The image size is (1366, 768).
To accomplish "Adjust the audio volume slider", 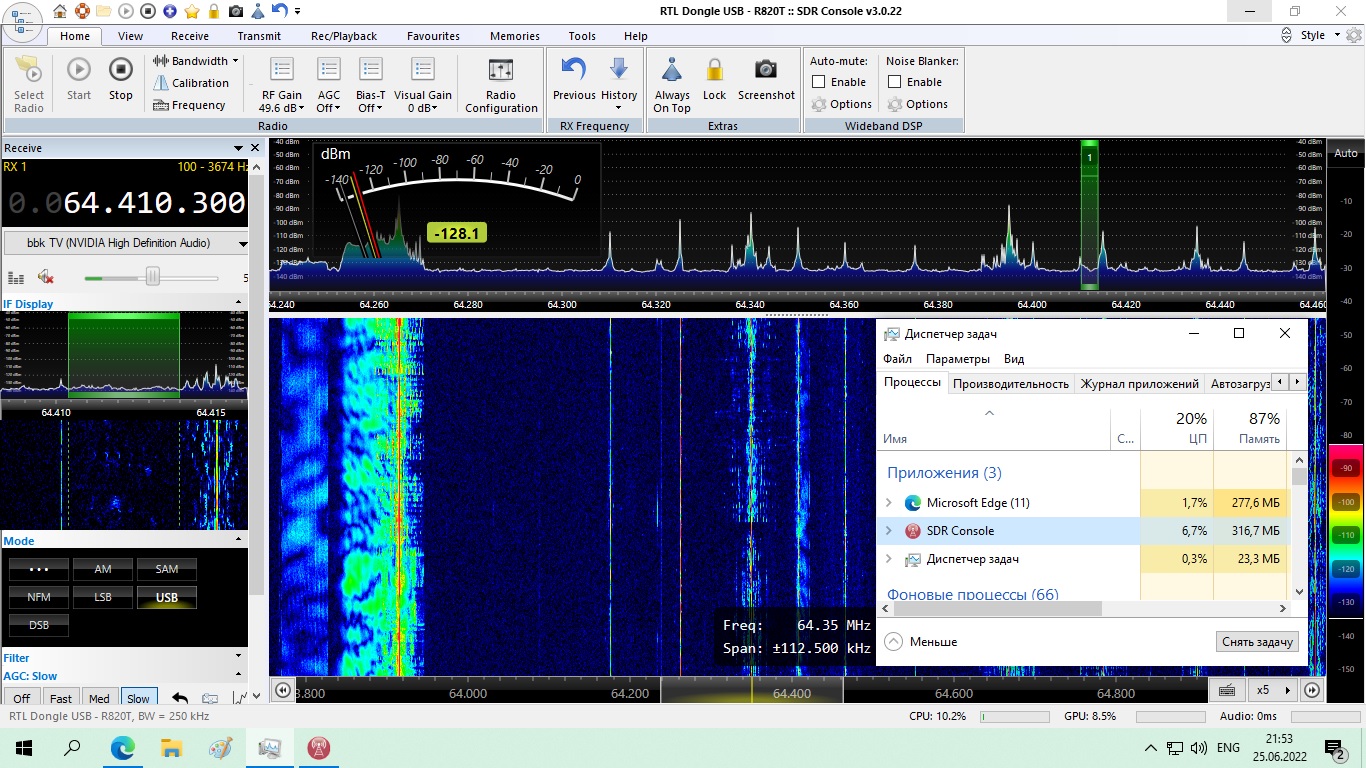I will point(153,277).
